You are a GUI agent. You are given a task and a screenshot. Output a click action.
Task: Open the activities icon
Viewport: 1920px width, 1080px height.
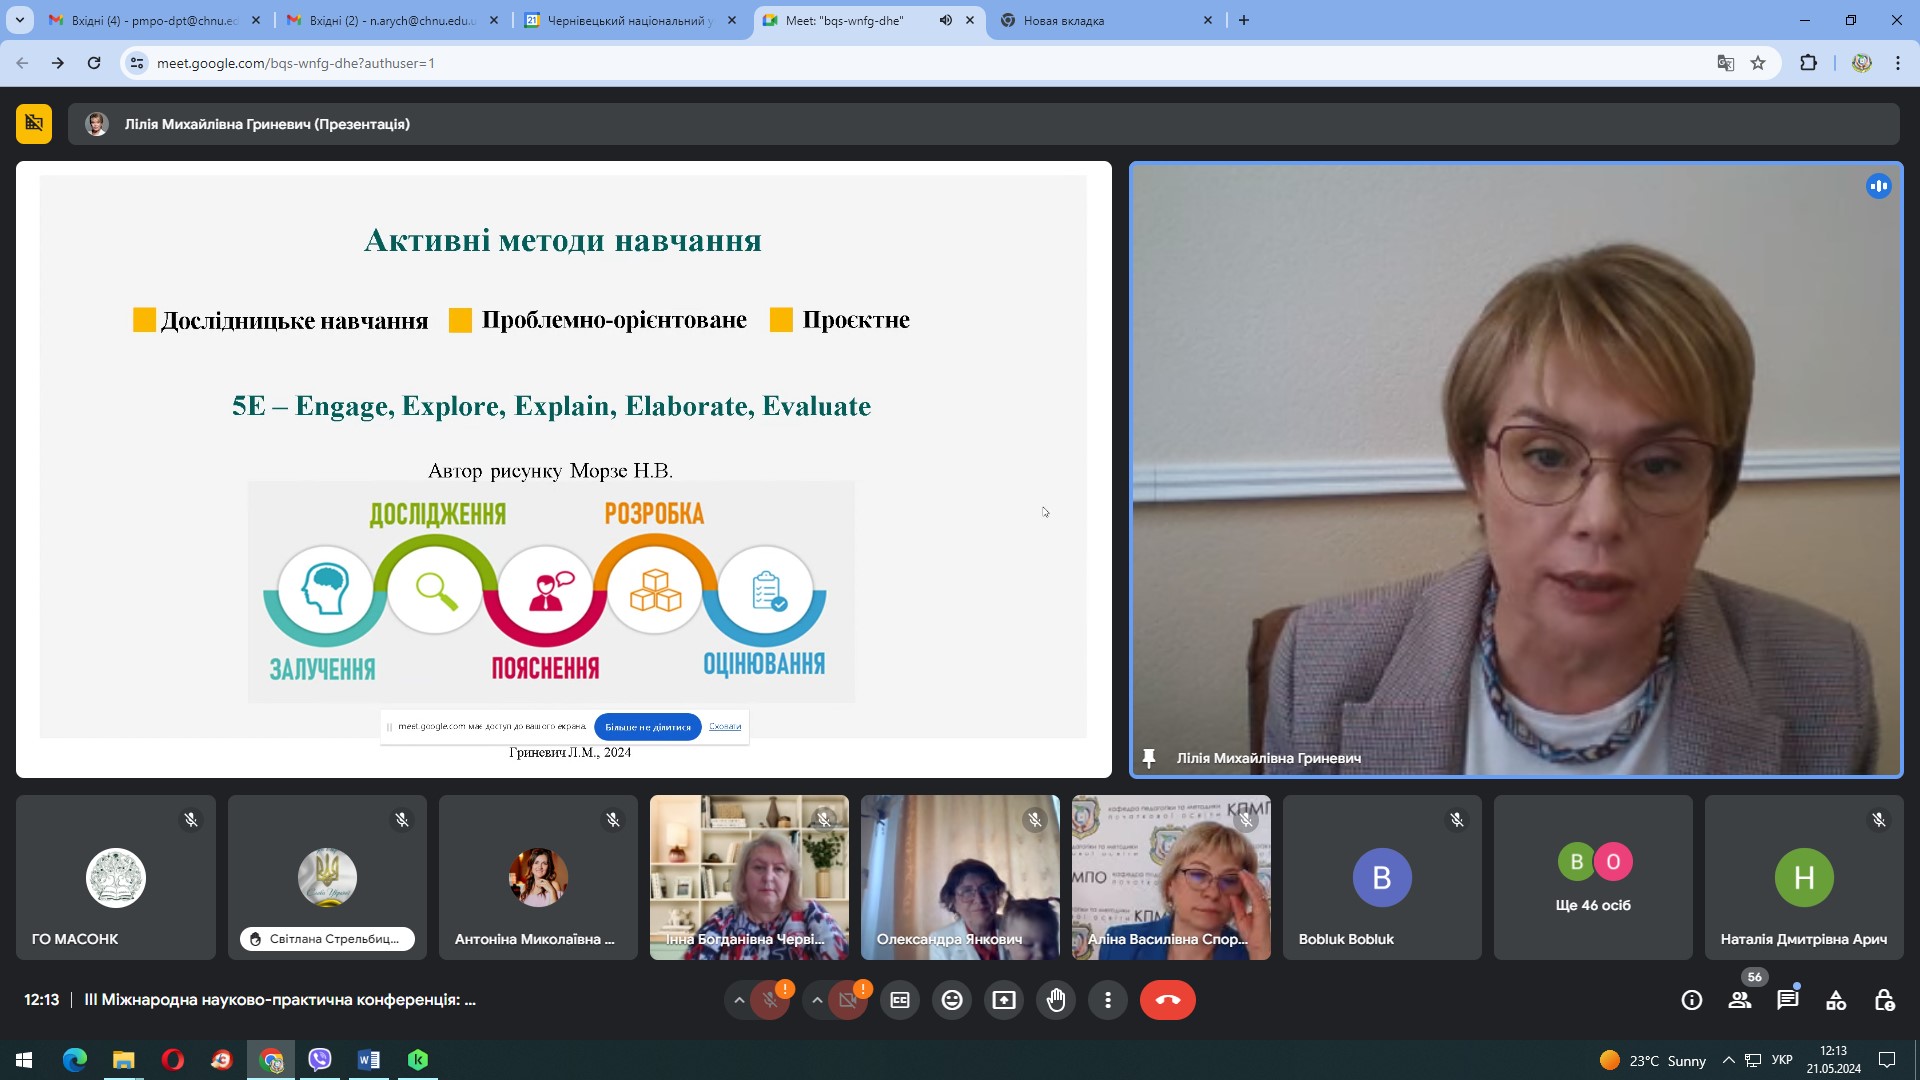(x=1836, y=1000)
